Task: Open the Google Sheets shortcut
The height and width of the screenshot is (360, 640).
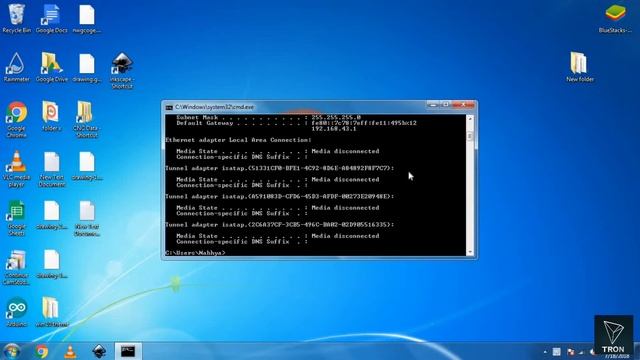Action: 16,218
